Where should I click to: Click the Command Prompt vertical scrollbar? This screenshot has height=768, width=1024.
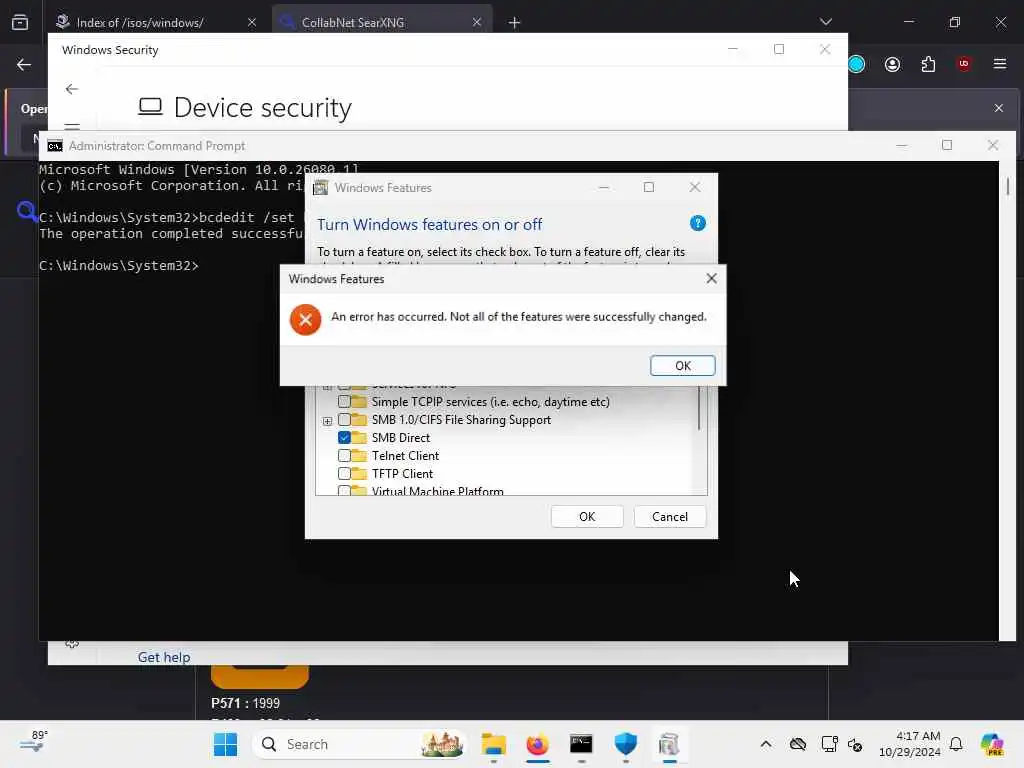(1008, 186)
